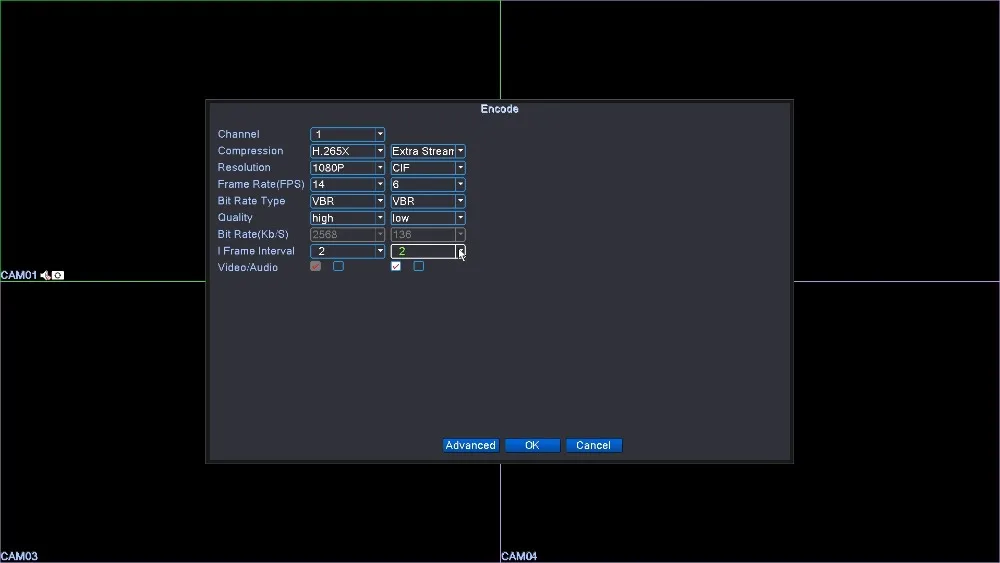Select the quality dropdown set to high
1000x563 pixels.
click(x=347, y=218)
